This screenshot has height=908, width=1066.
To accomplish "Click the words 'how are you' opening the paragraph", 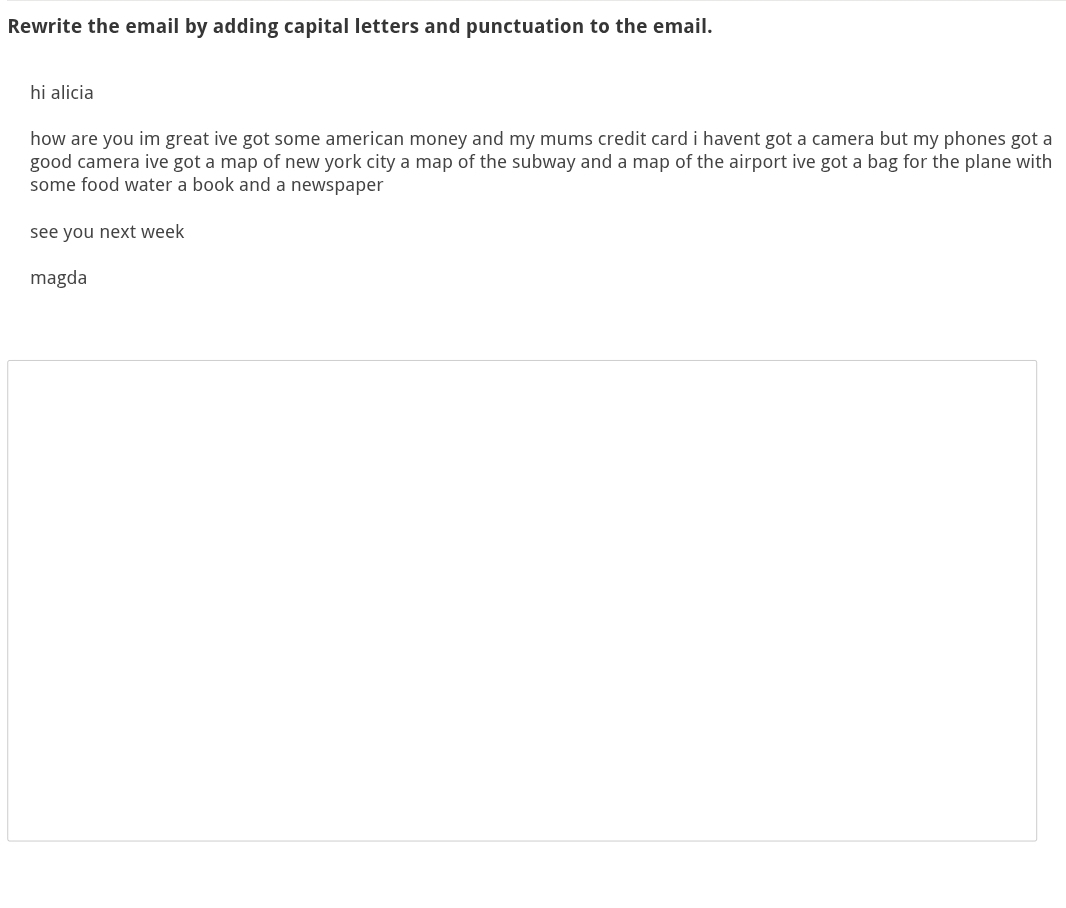I will 82,139.
